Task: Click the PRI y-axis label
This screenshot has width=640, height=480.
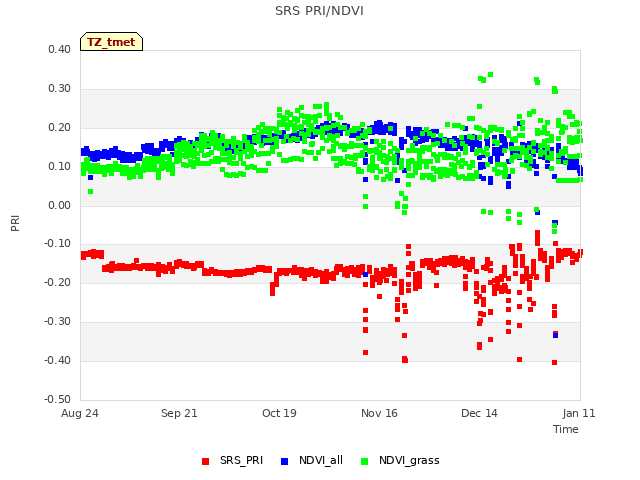Action: (x=15, y=224)
